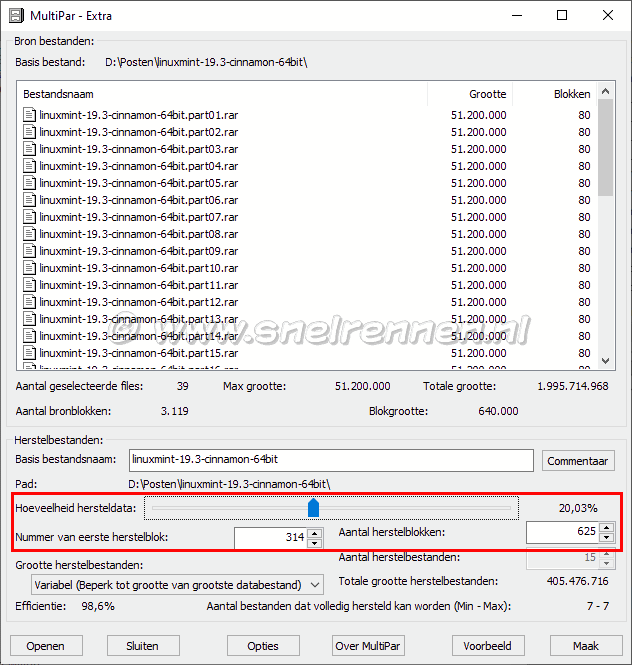Click the Sluiten button
Viewport: 632px width, 665px height.
coord(143,645)
